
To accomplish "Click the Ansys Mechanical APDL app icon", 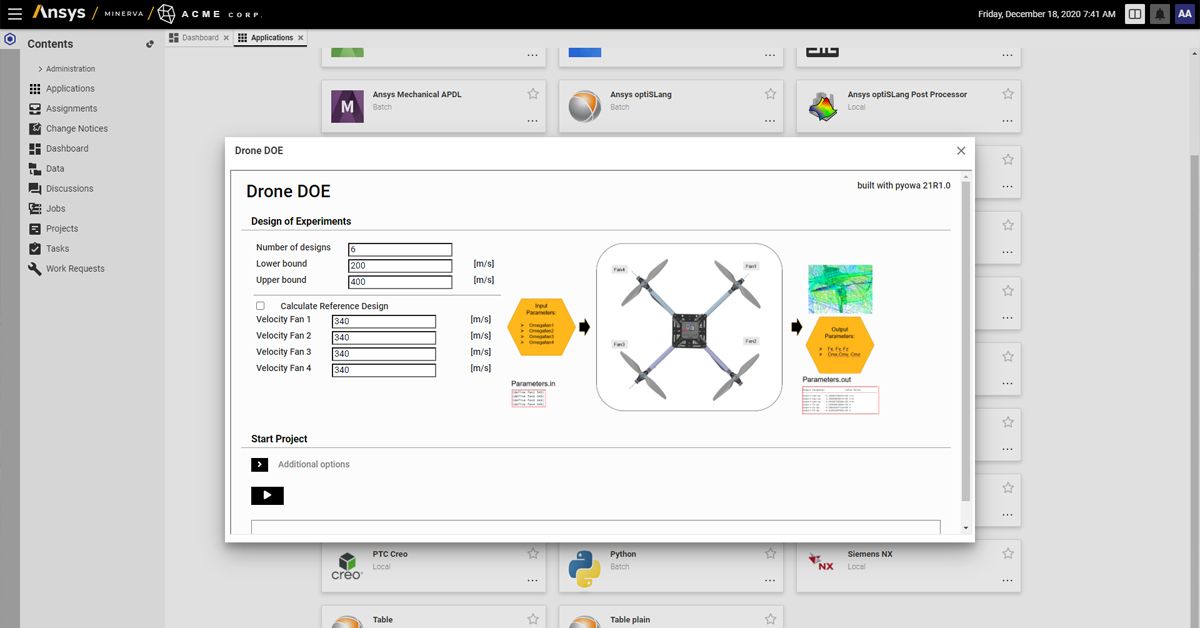I will click(x=347, y=106).
